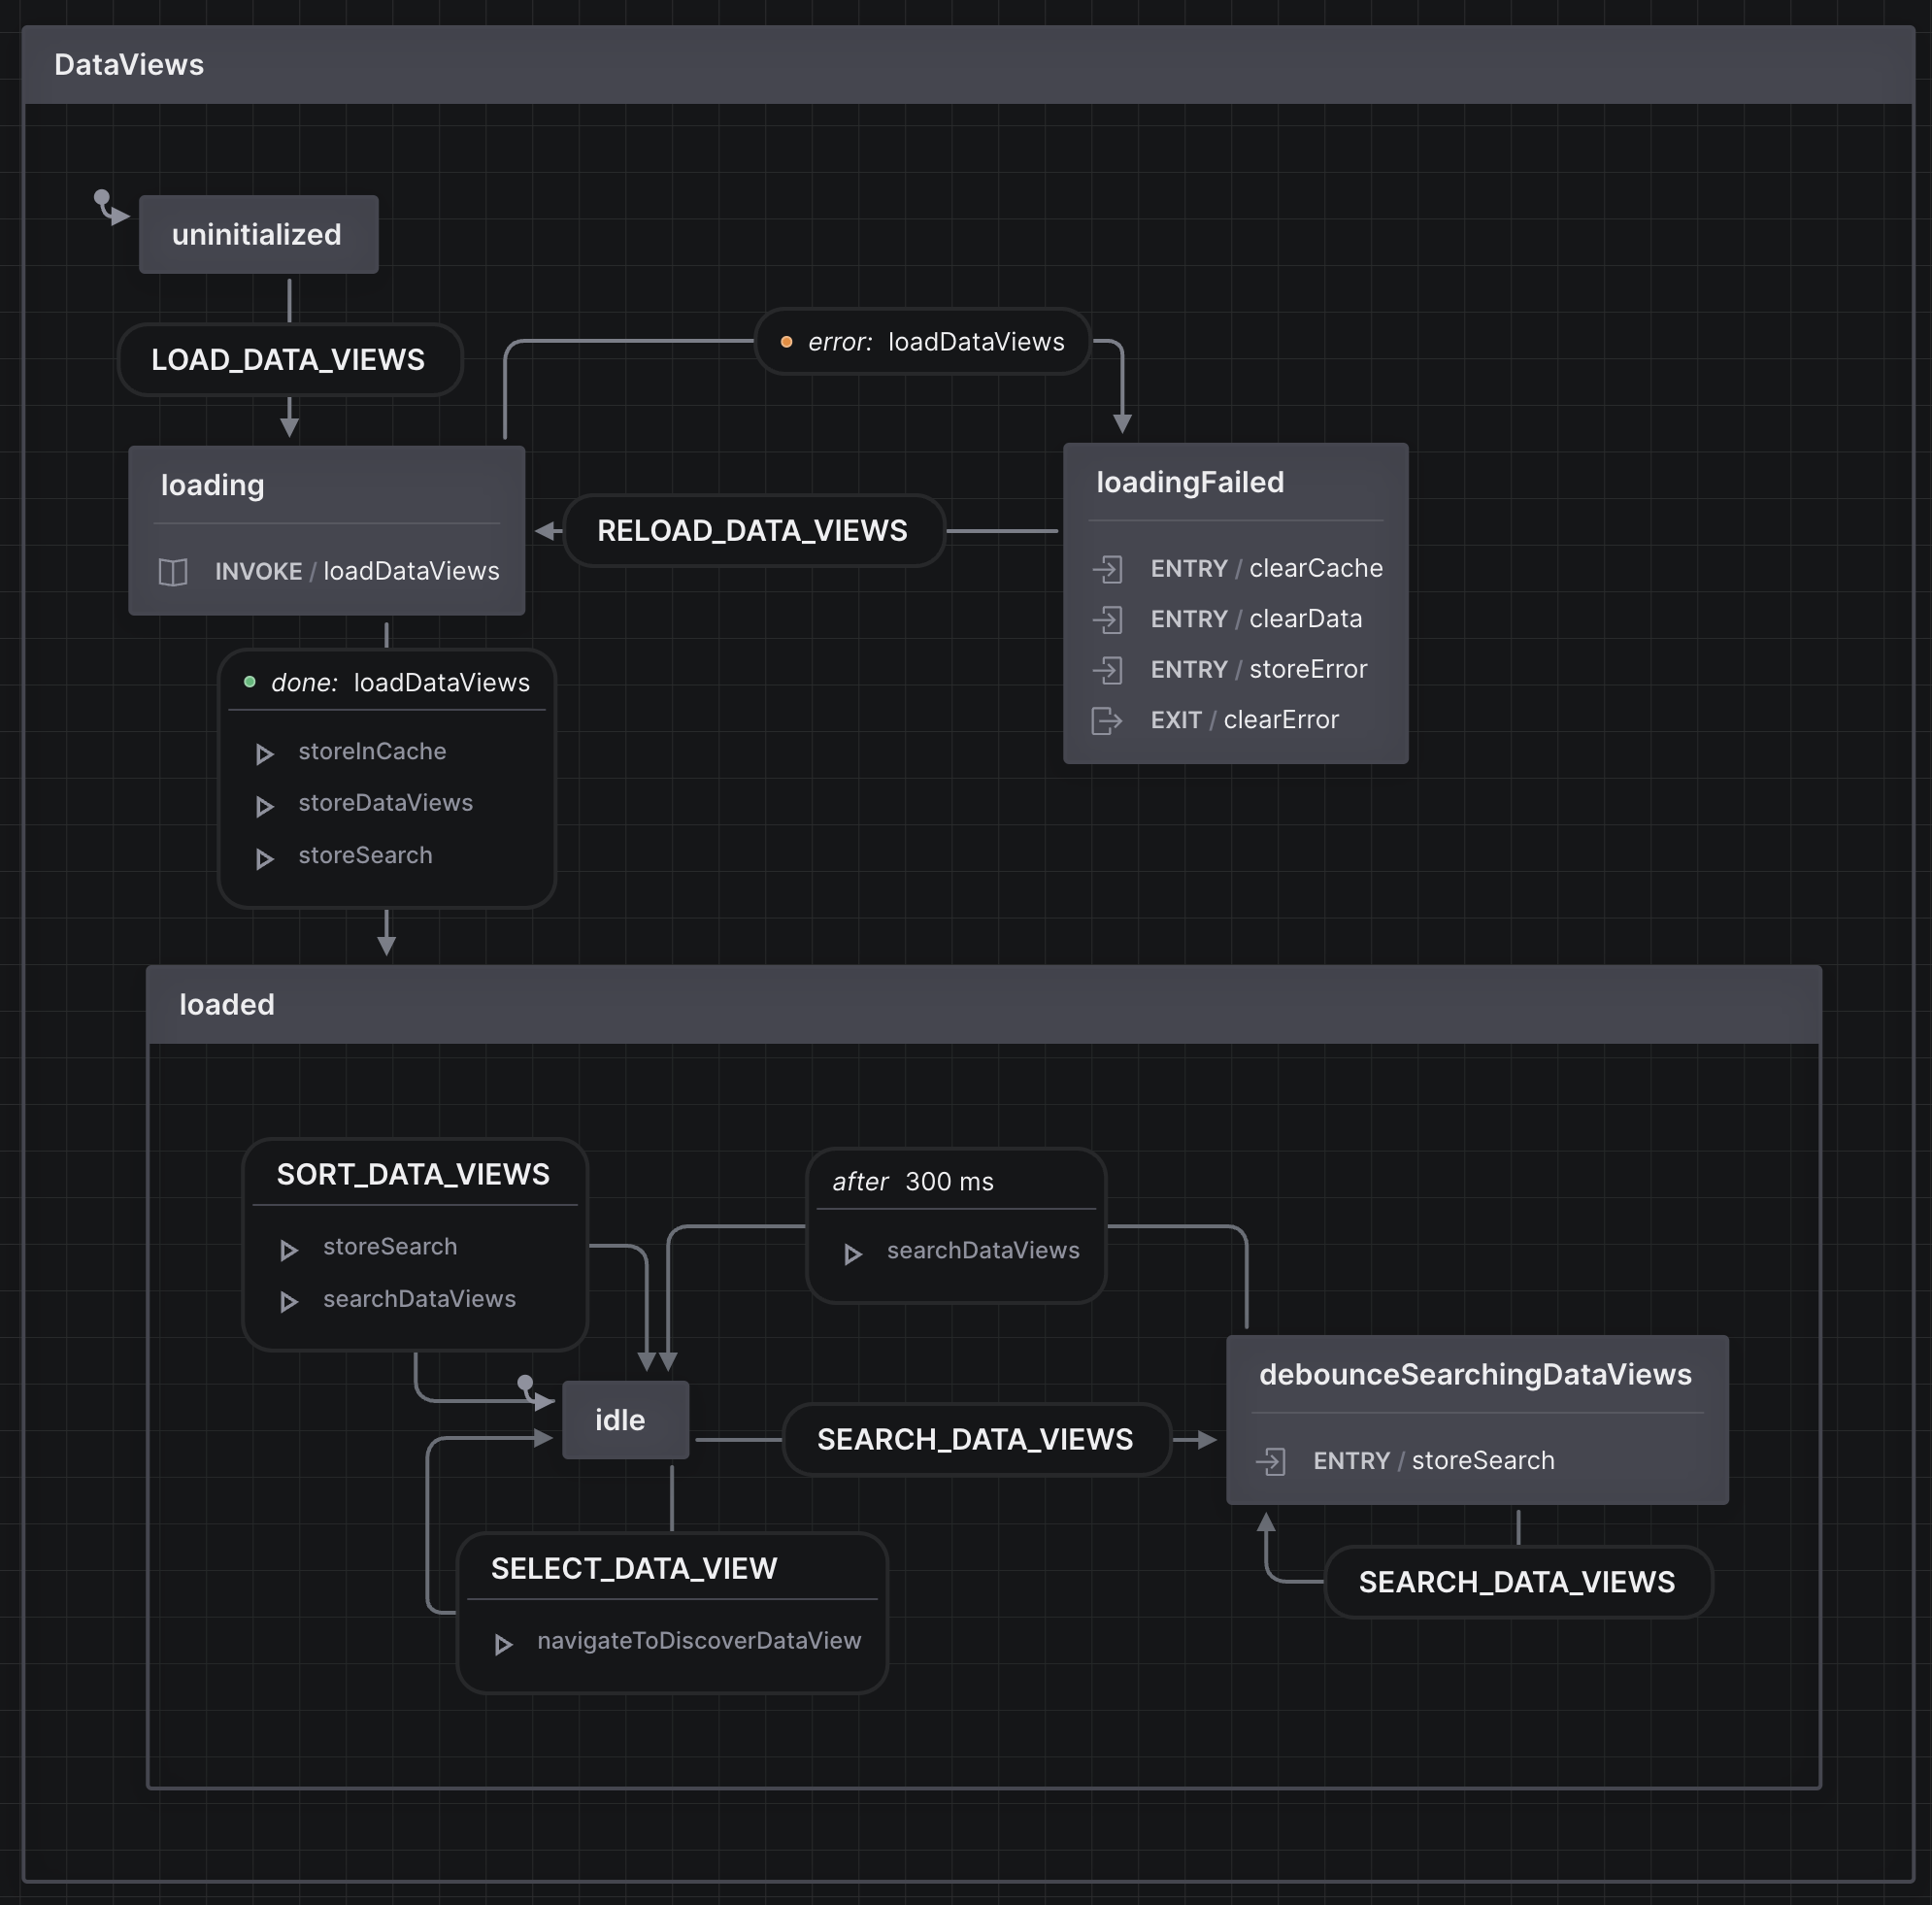Image resolution: width=1932 pixels, height=1905 pixels.
Task: Click the LOAD_DATA_VIEWS event label
Action: pyautogui.click(x=289, y=359)
